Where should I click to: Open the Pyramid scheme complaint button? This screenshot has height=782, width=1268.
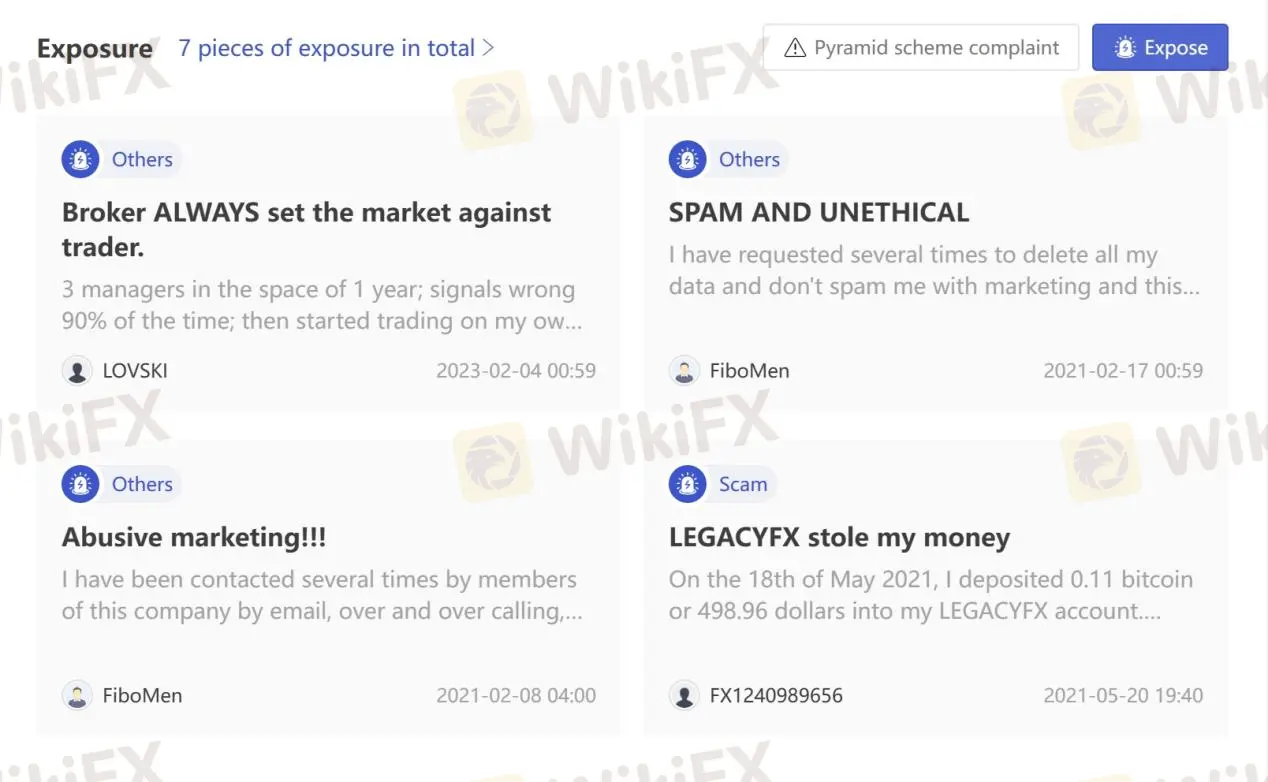[x=921, y=47]
